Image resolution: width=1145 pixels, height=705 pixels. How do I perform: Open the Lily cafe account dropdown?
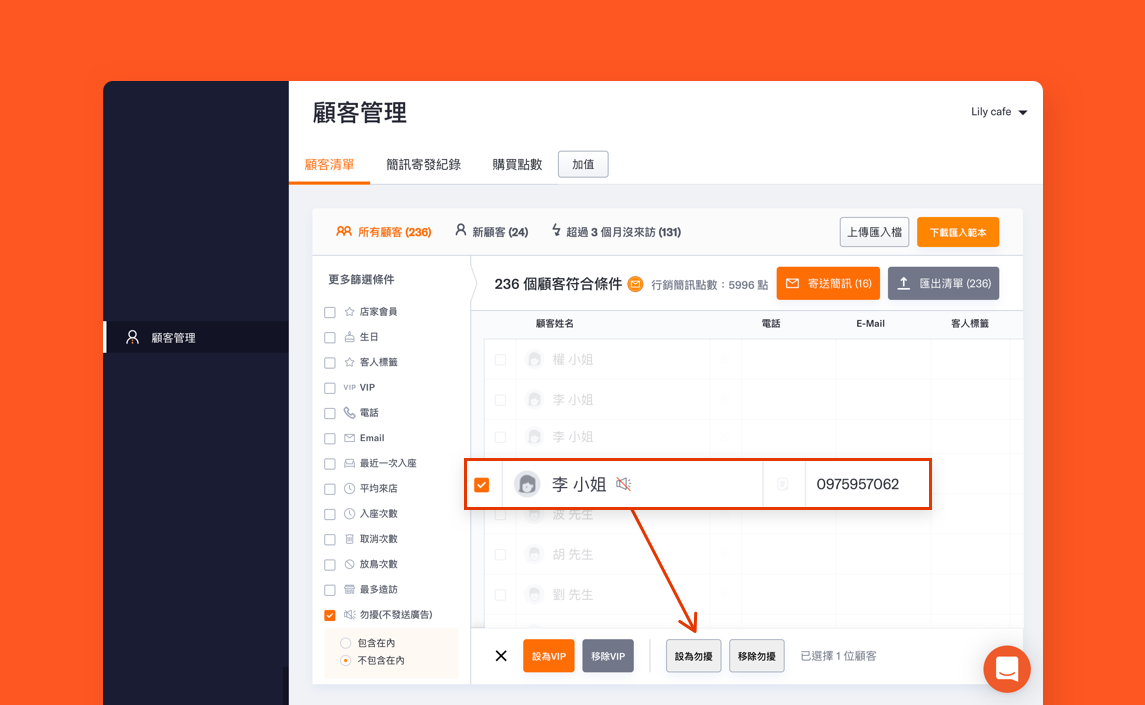pyautogui.click(x=999, y=112)
